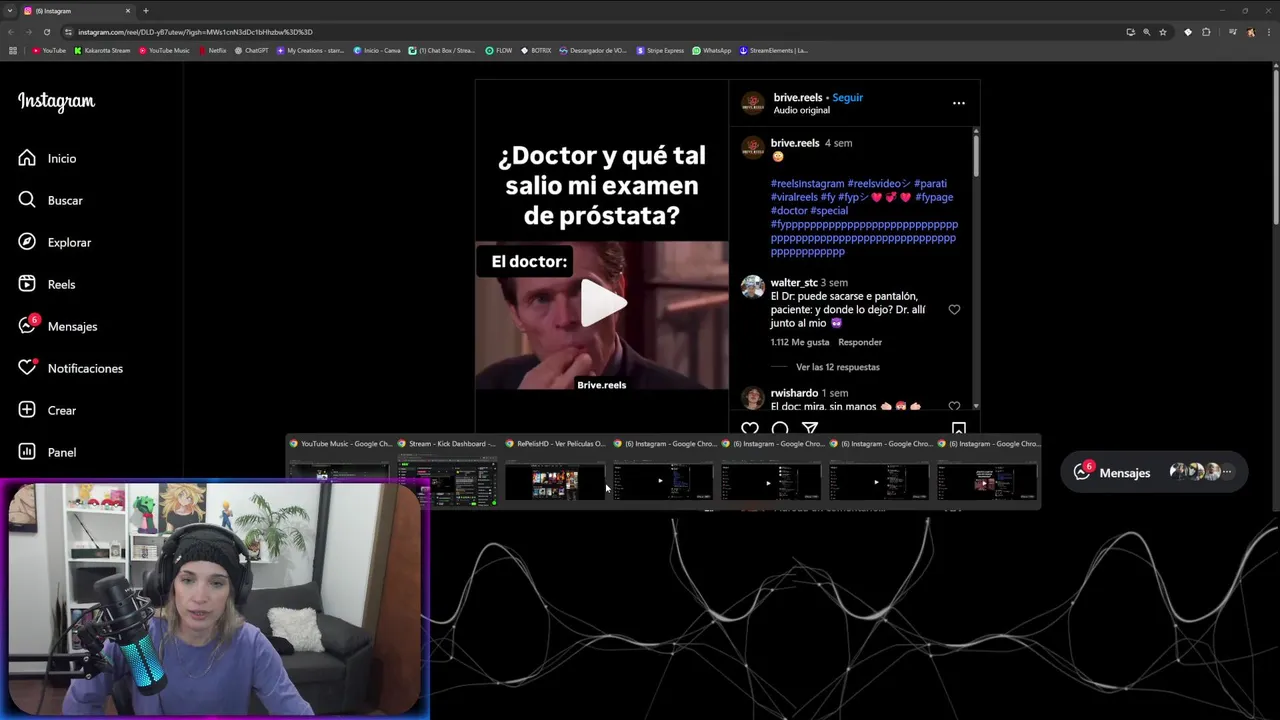Image resolution: width=1280 pixels, height=720 pixels.
Task: Open the apps grid in bookmarks bar
Action: coord(13,50)
